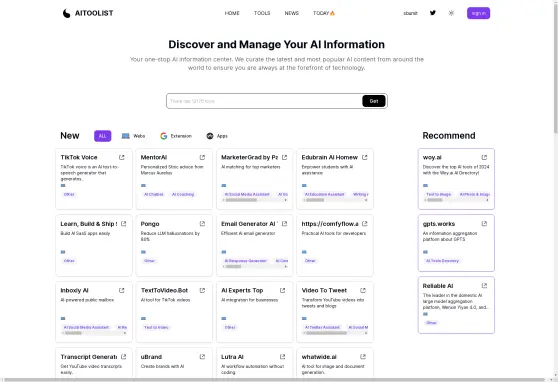This screenshot has height=382, width=558.
Task: Click the web platform icon on Reliable AI card
Action: 425,314
